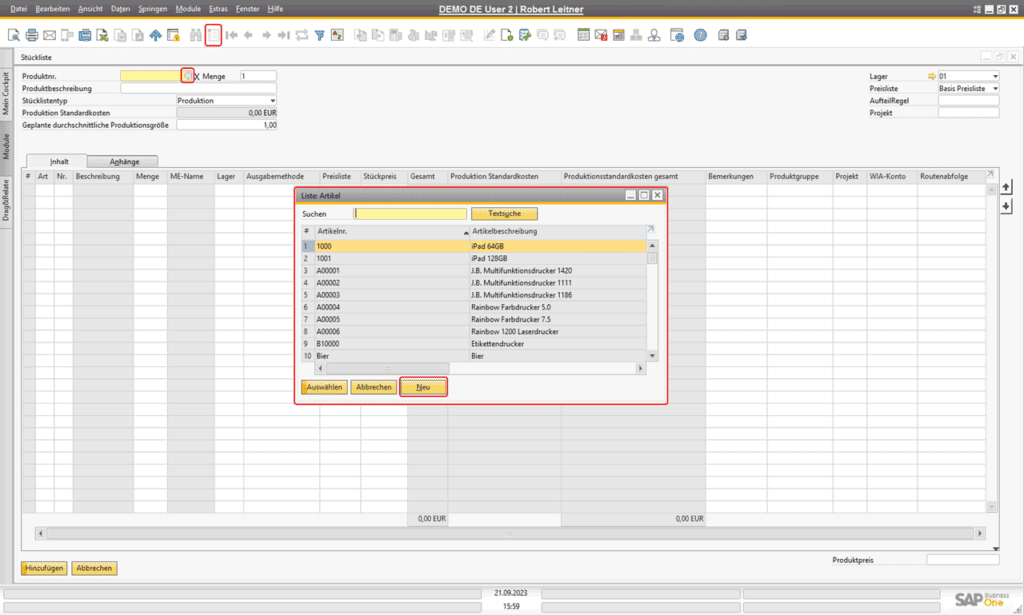1024x615 pixels.
Task: Go to the first data record
Action: coord(231,35)
